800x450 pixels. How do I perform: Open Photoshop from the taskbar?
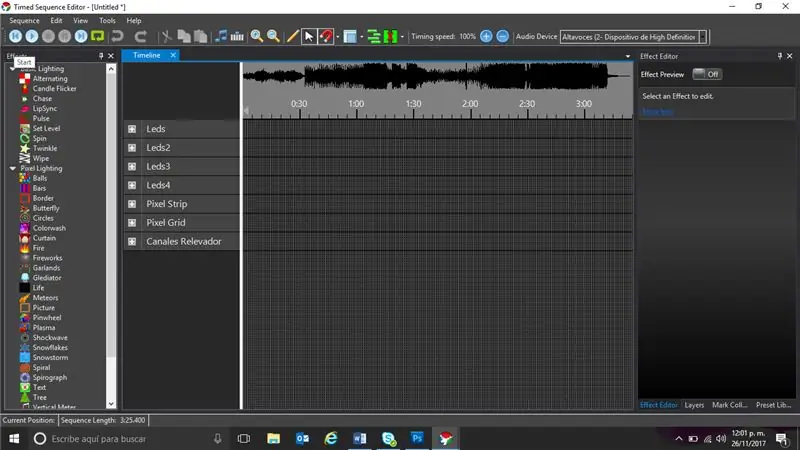417,438
